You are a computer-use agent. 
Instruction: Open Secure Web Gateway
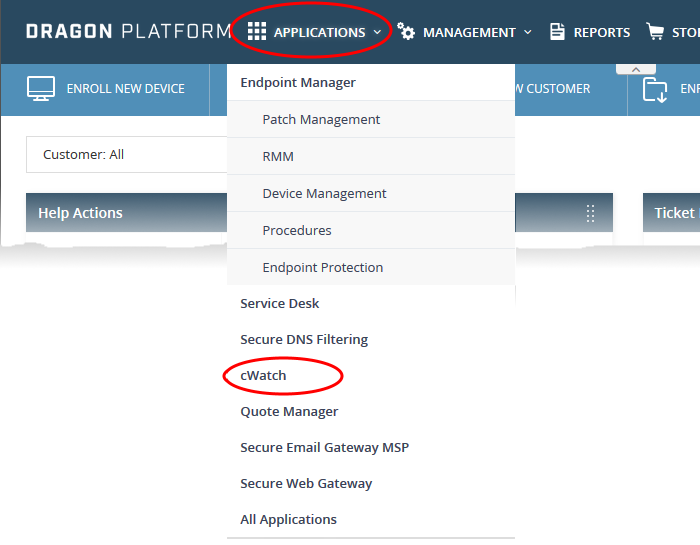(x=371, y=484)
